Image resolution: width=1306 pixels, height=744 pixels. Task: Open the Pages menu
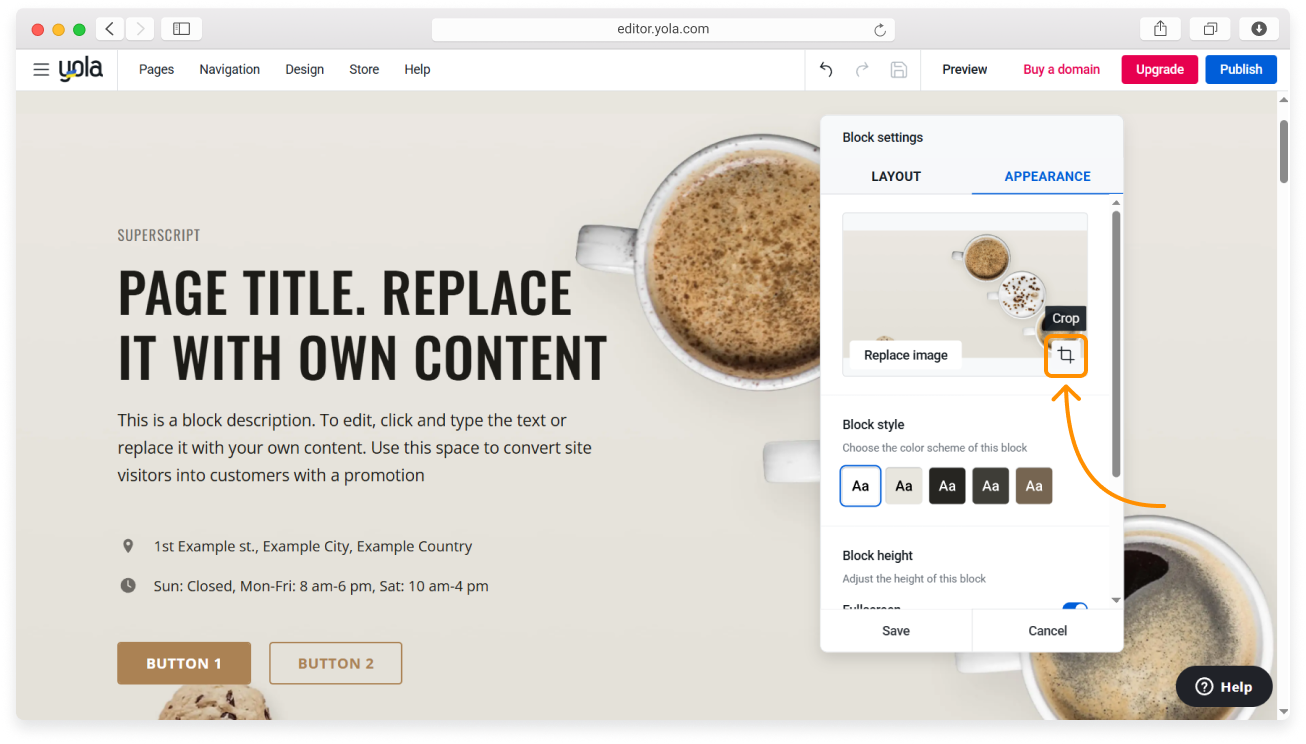click(156, 70)
